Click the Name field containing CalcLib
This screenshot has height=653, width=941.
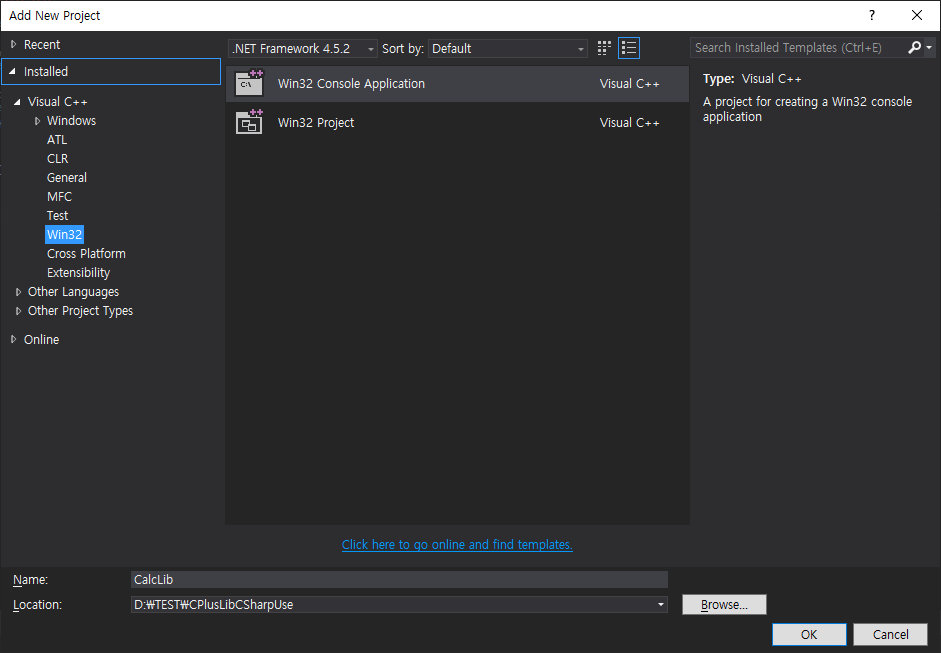399,580
